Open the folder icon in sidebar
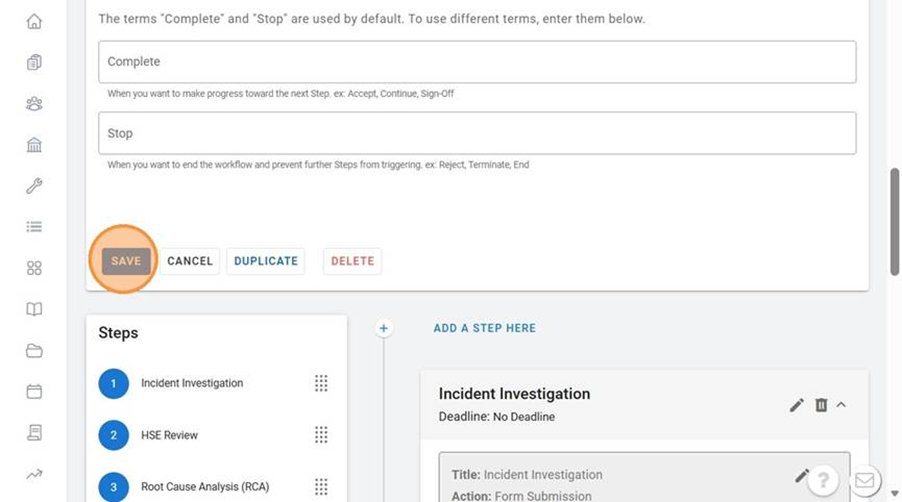The width and height of the screenshot is (902, 502). [x=34, y=350]
